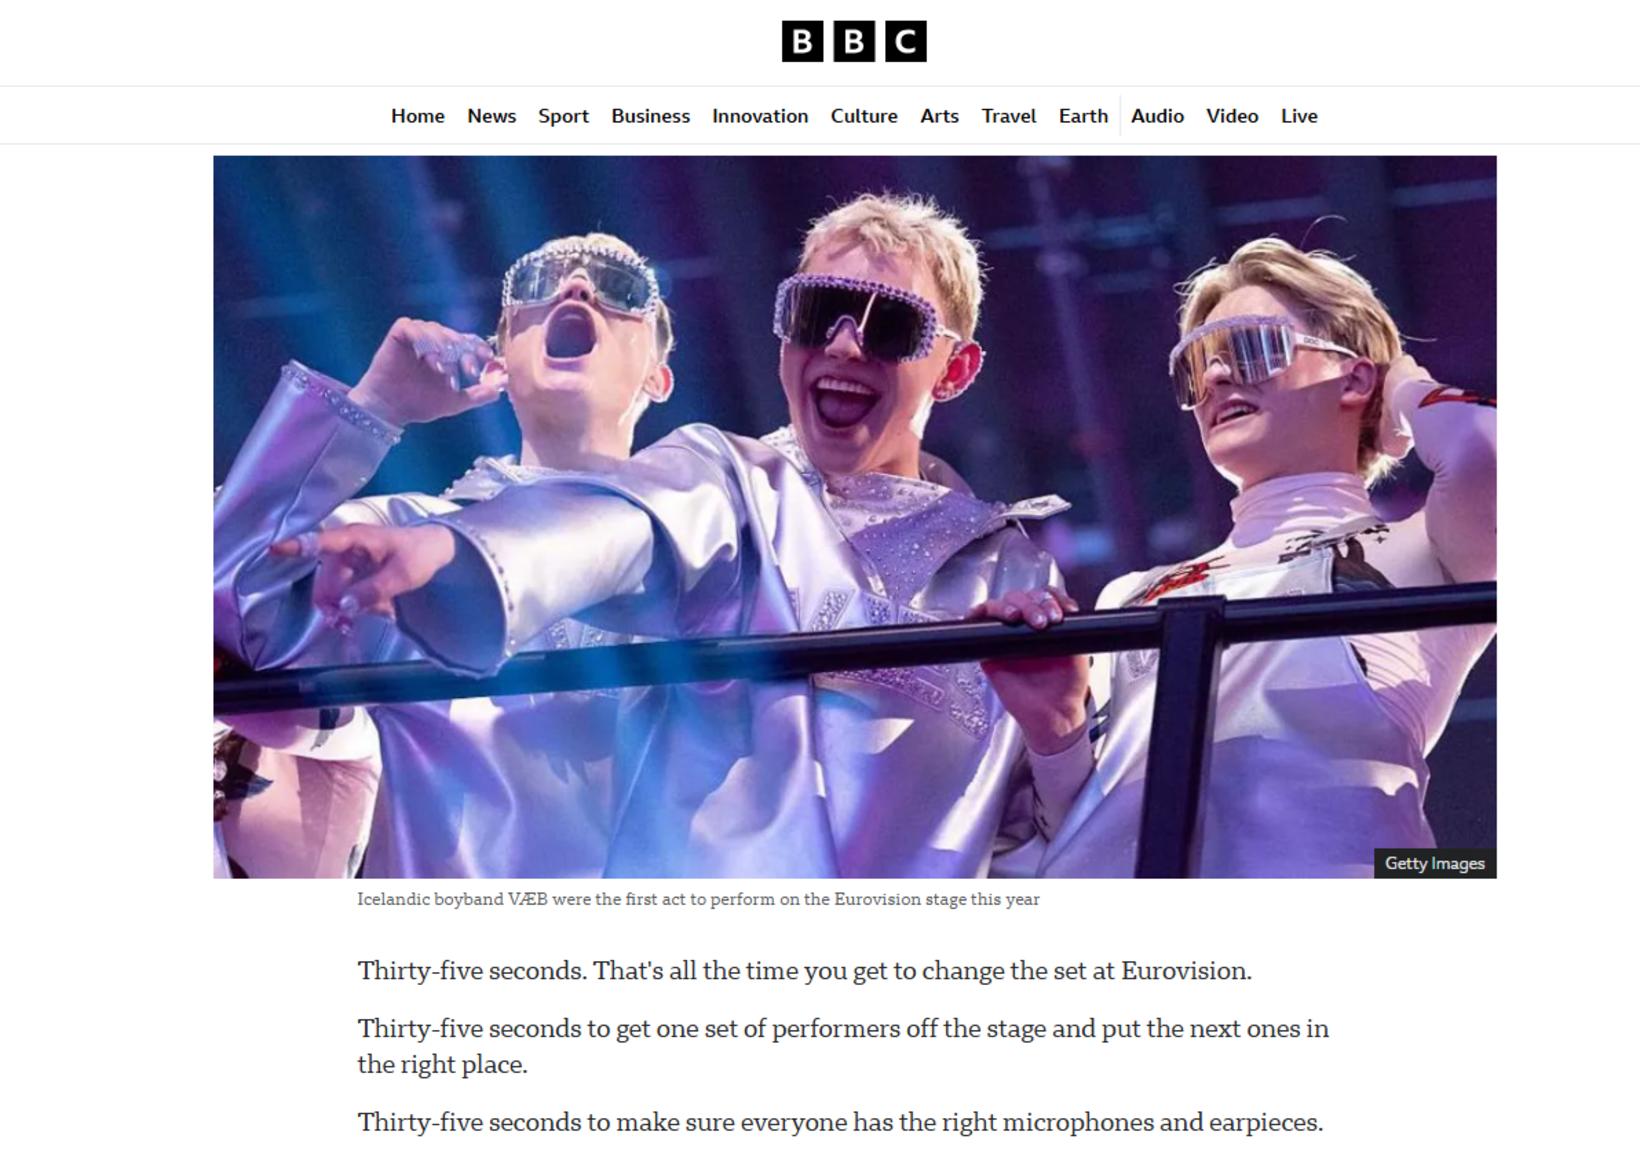The image size is (1640, 1150).
Task: Click the Icelandic boyband image caption
Action: (x=698, y=899)
